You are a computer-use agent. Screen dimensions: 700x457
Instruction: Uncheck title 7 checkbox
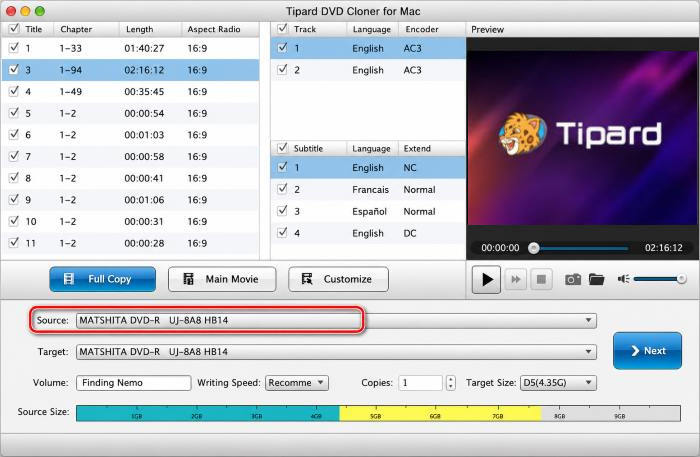point(14,156)
